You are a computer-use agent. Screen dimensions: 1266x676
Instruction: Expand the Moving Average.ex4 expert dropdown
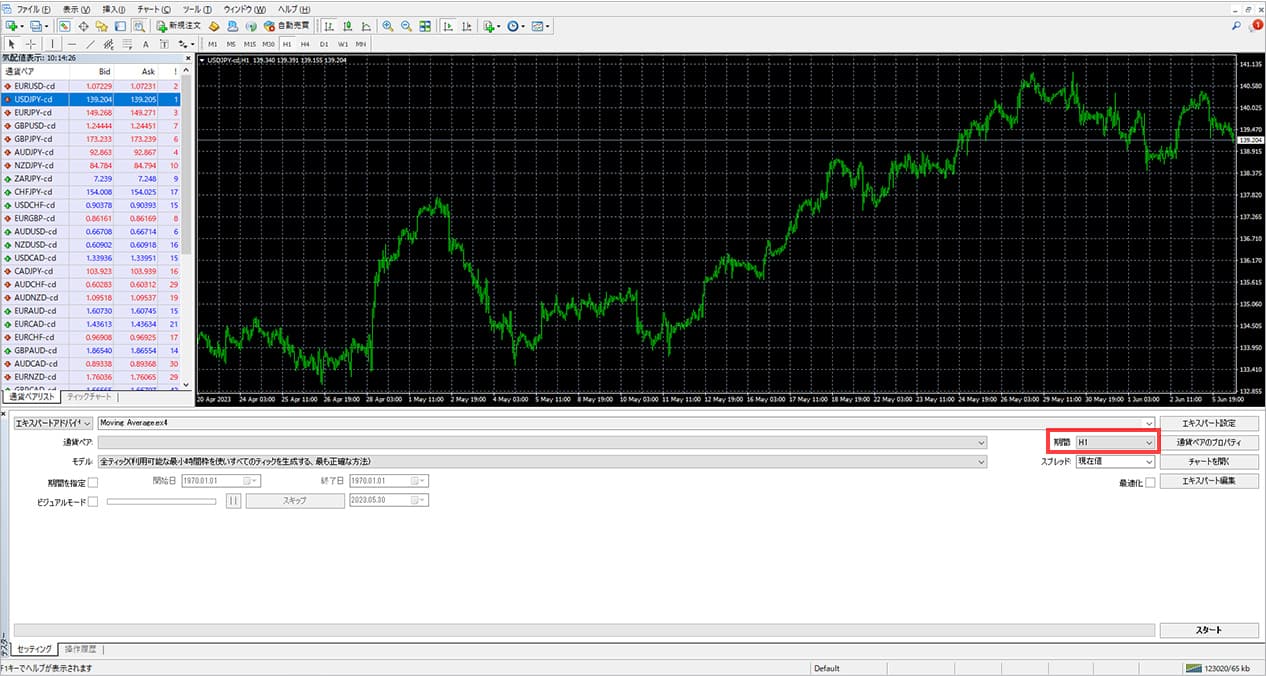click(x=626, y=424)
